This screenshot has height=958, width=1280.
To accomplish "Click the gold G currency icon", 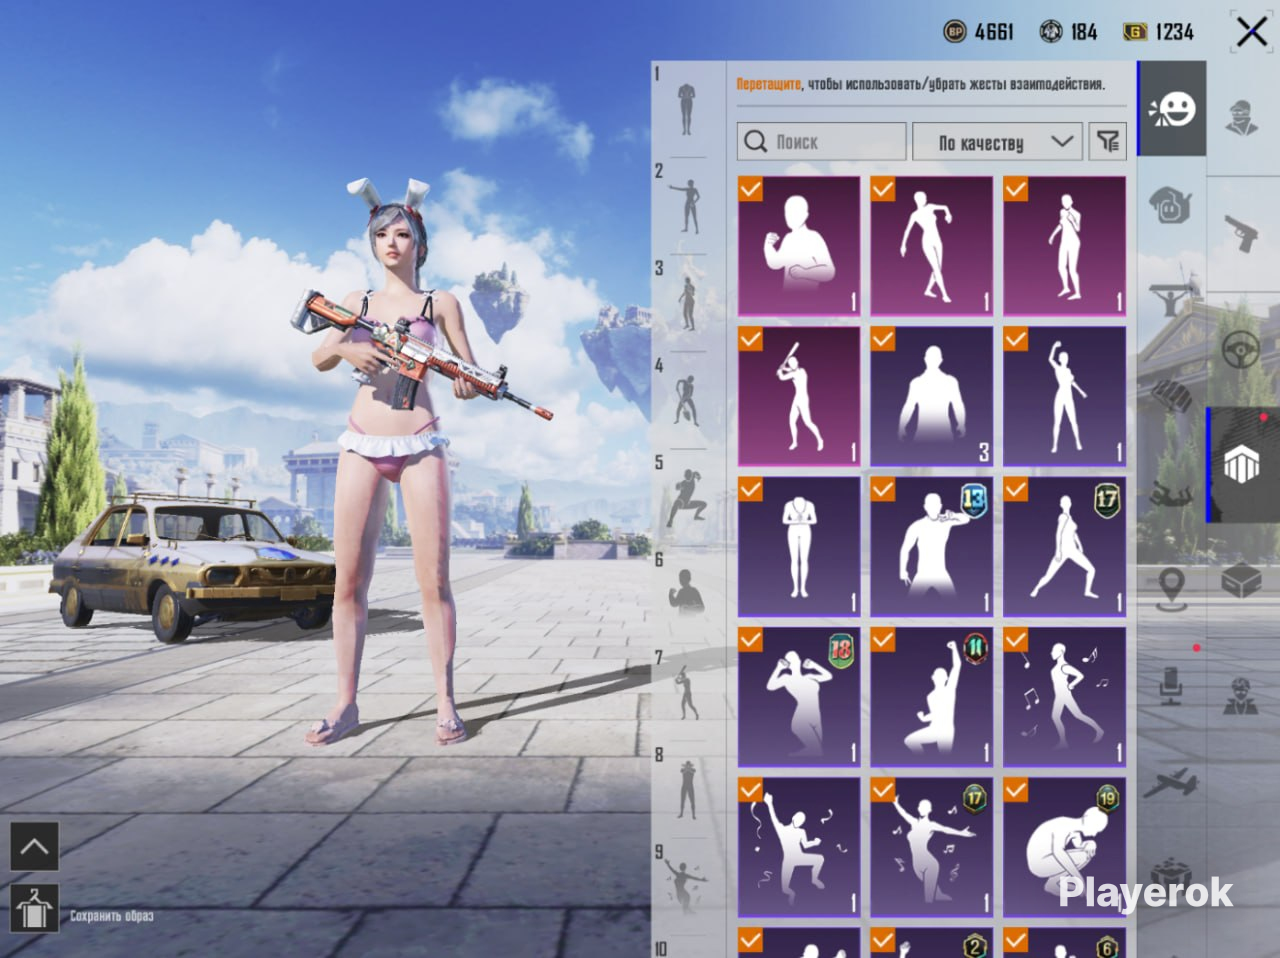I will pyautogui.click(x=1135, y=32).
